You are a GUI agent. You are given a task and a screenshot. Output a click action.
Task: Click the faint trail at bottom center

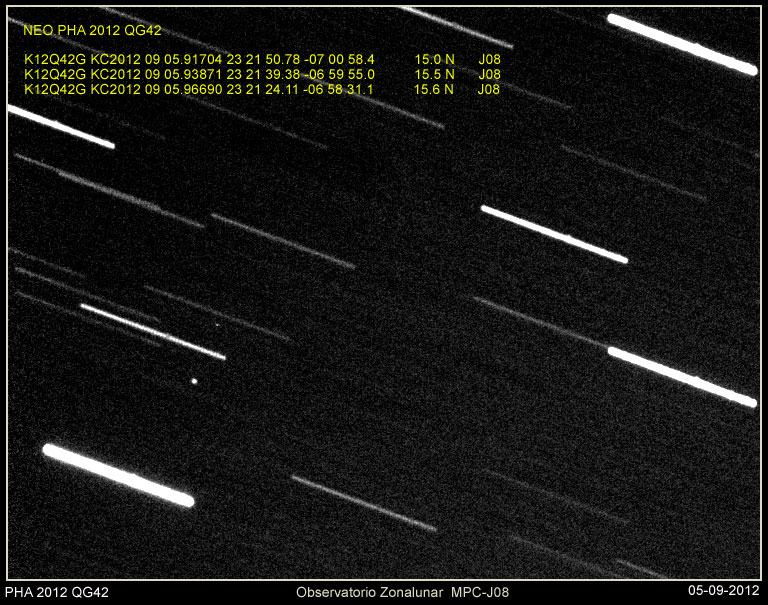[364, 503]
